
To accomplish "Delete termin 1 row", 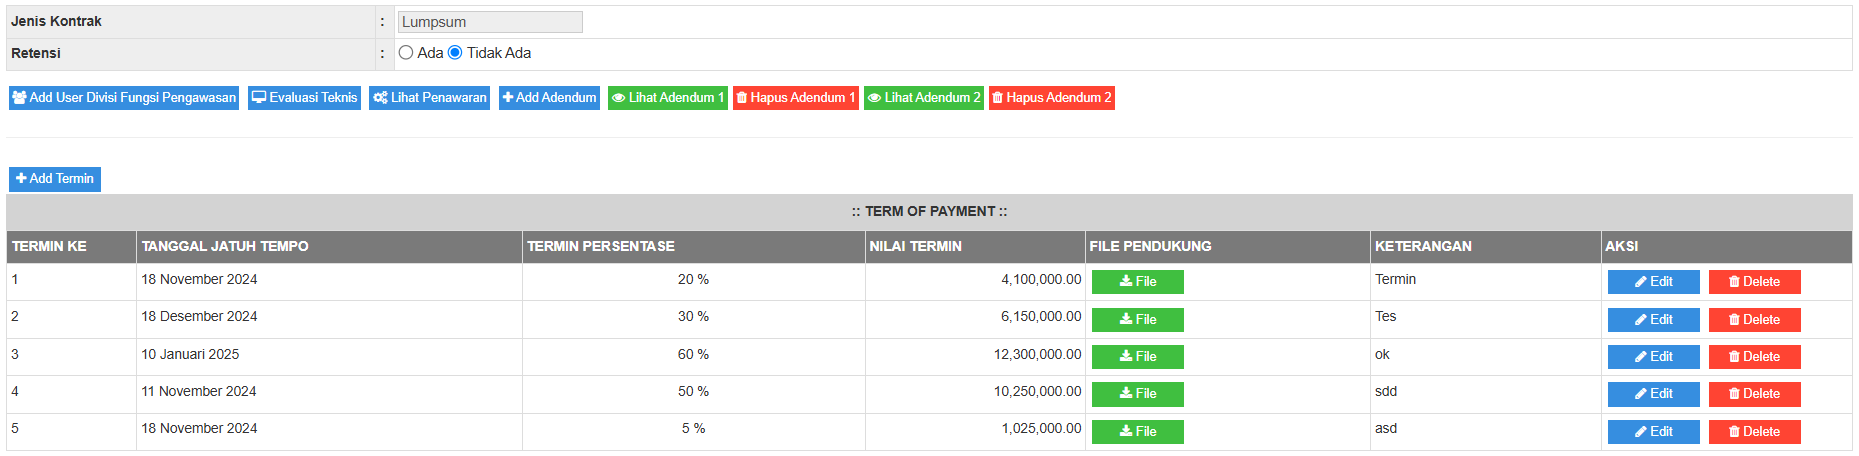I will [1754, 282].
